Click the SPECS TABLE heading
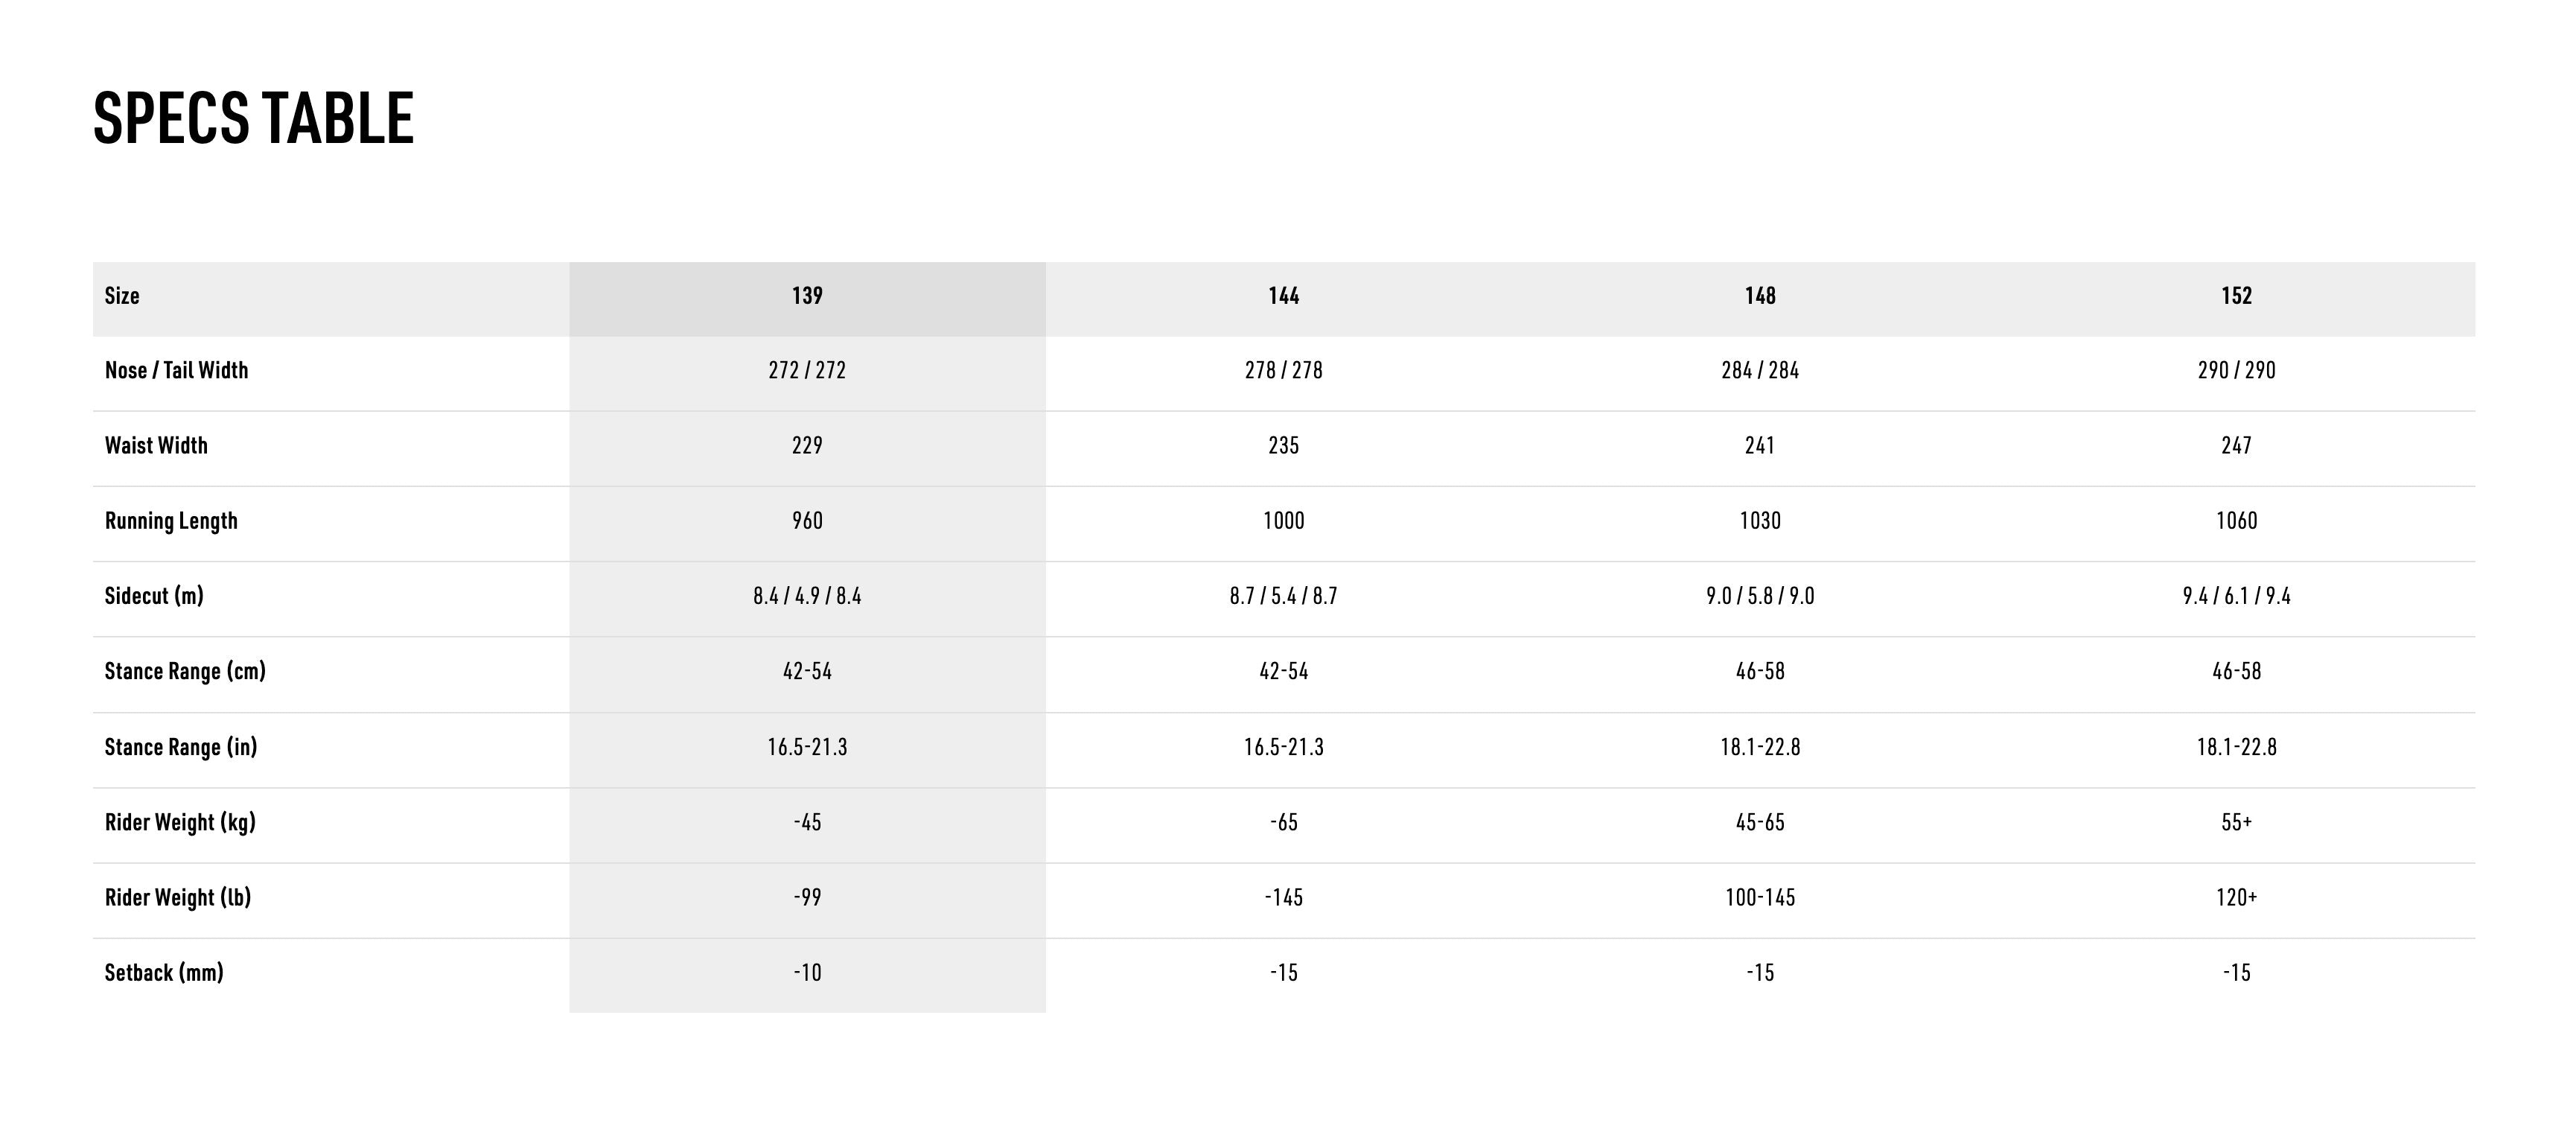The image size is (2576, 1123). click(253, 118)
